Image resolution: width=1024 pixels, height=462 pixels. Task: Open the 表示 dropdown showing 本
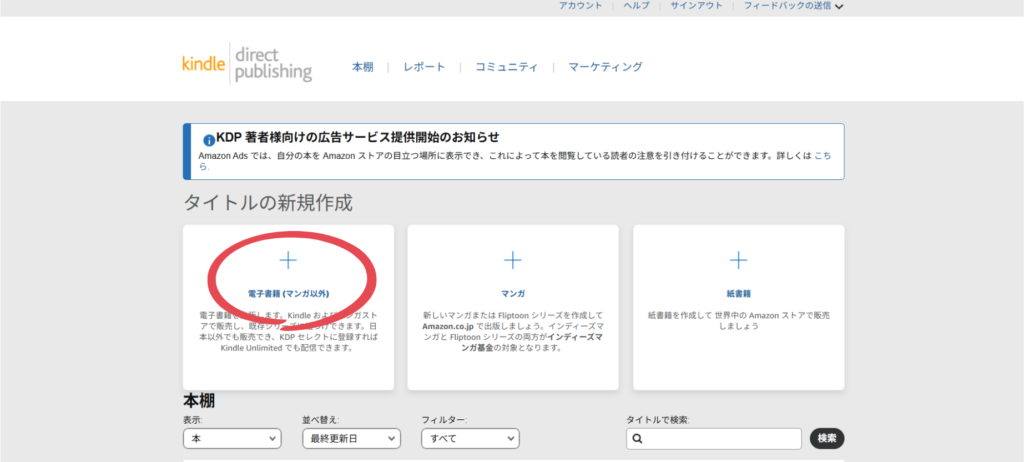232,439
